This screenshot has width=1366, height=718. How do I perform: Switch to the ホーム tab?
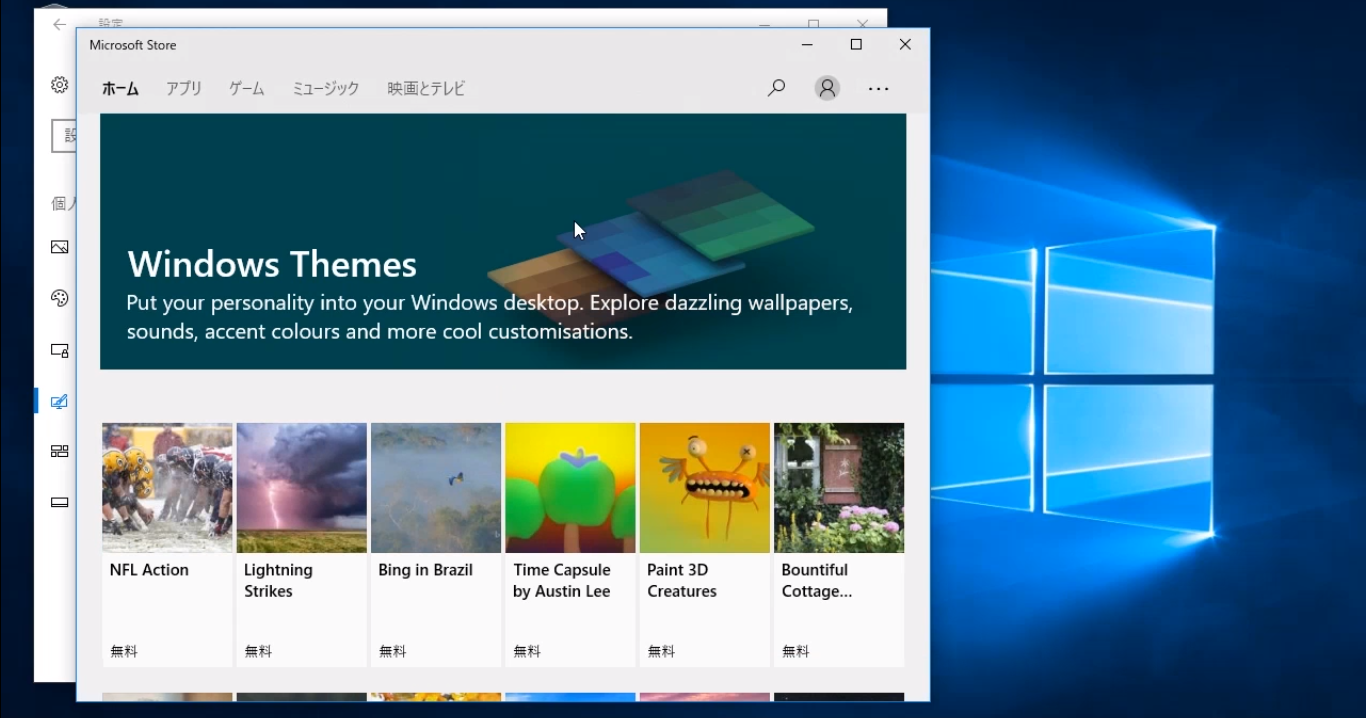120,88
